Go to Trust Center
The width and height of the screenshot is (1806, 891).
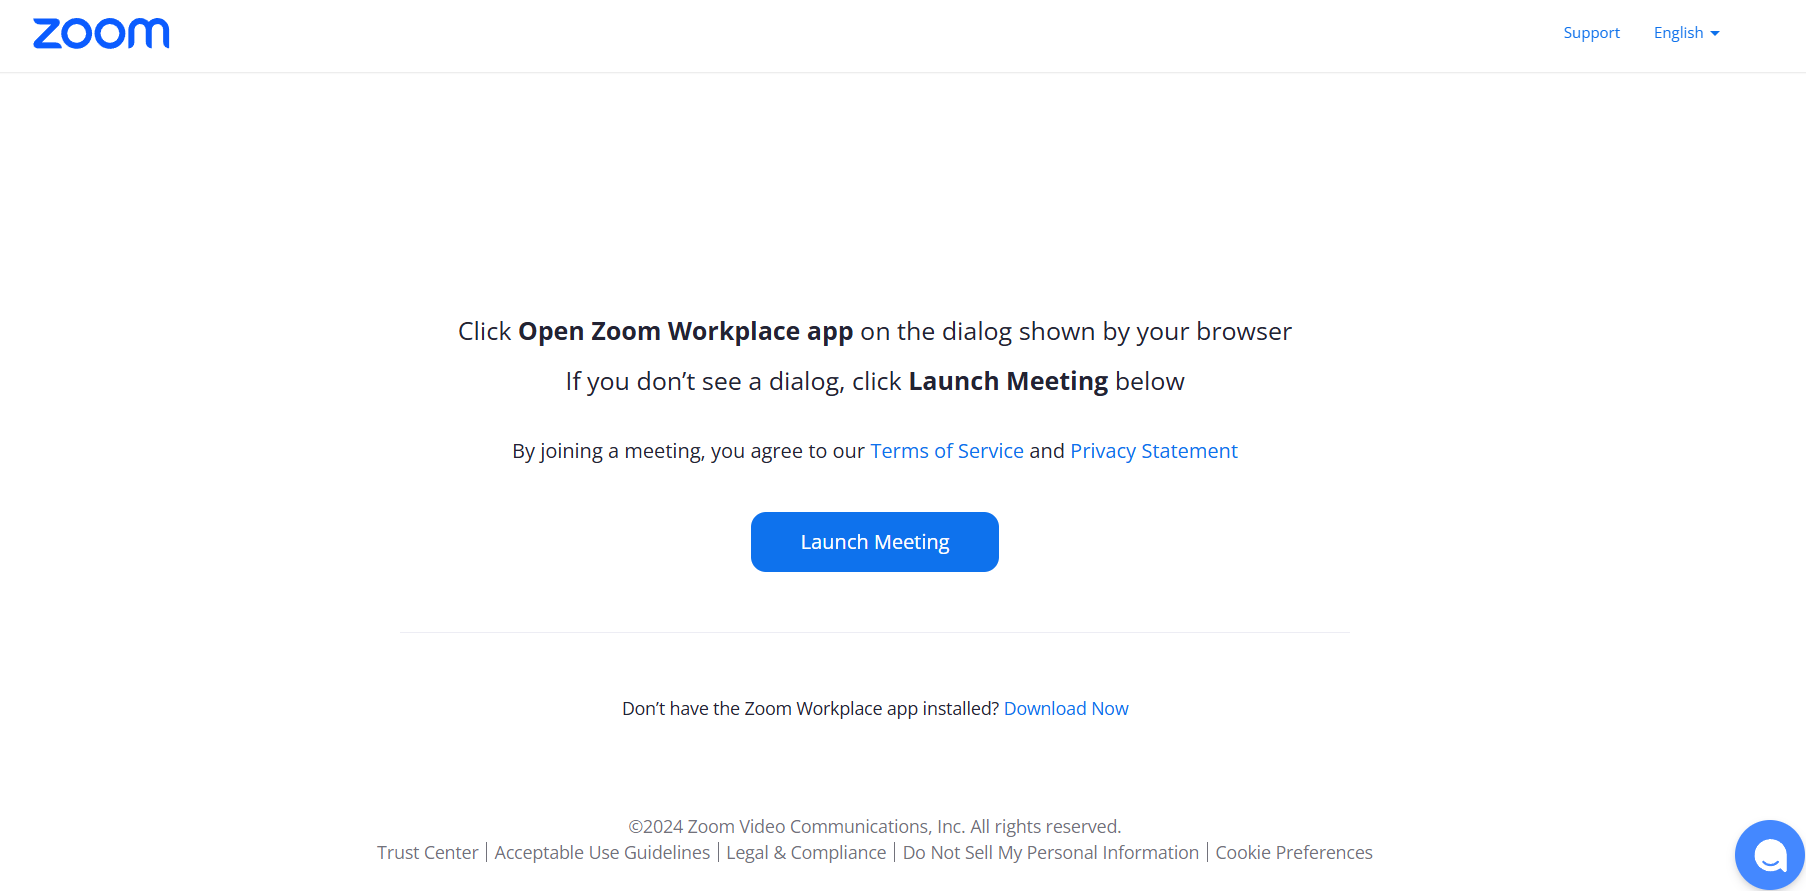(427, 853)
